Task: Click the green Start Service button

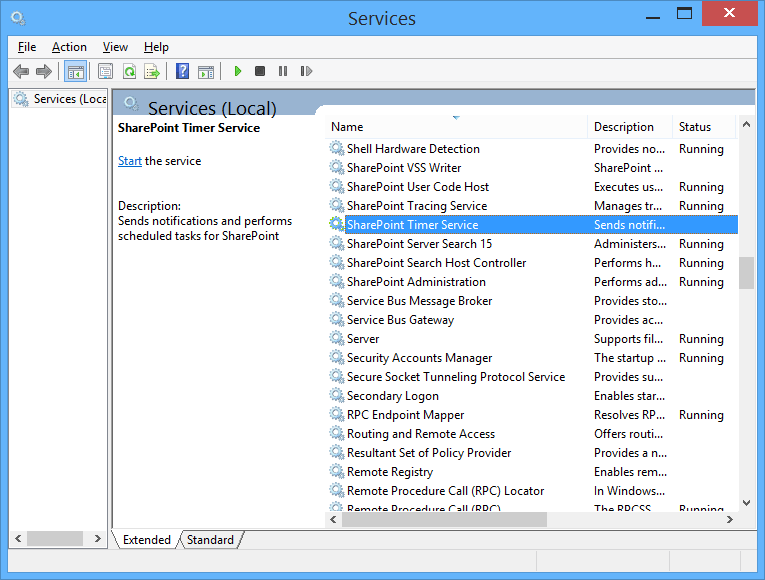Action: pyautogui.click(x=238, y=72)
